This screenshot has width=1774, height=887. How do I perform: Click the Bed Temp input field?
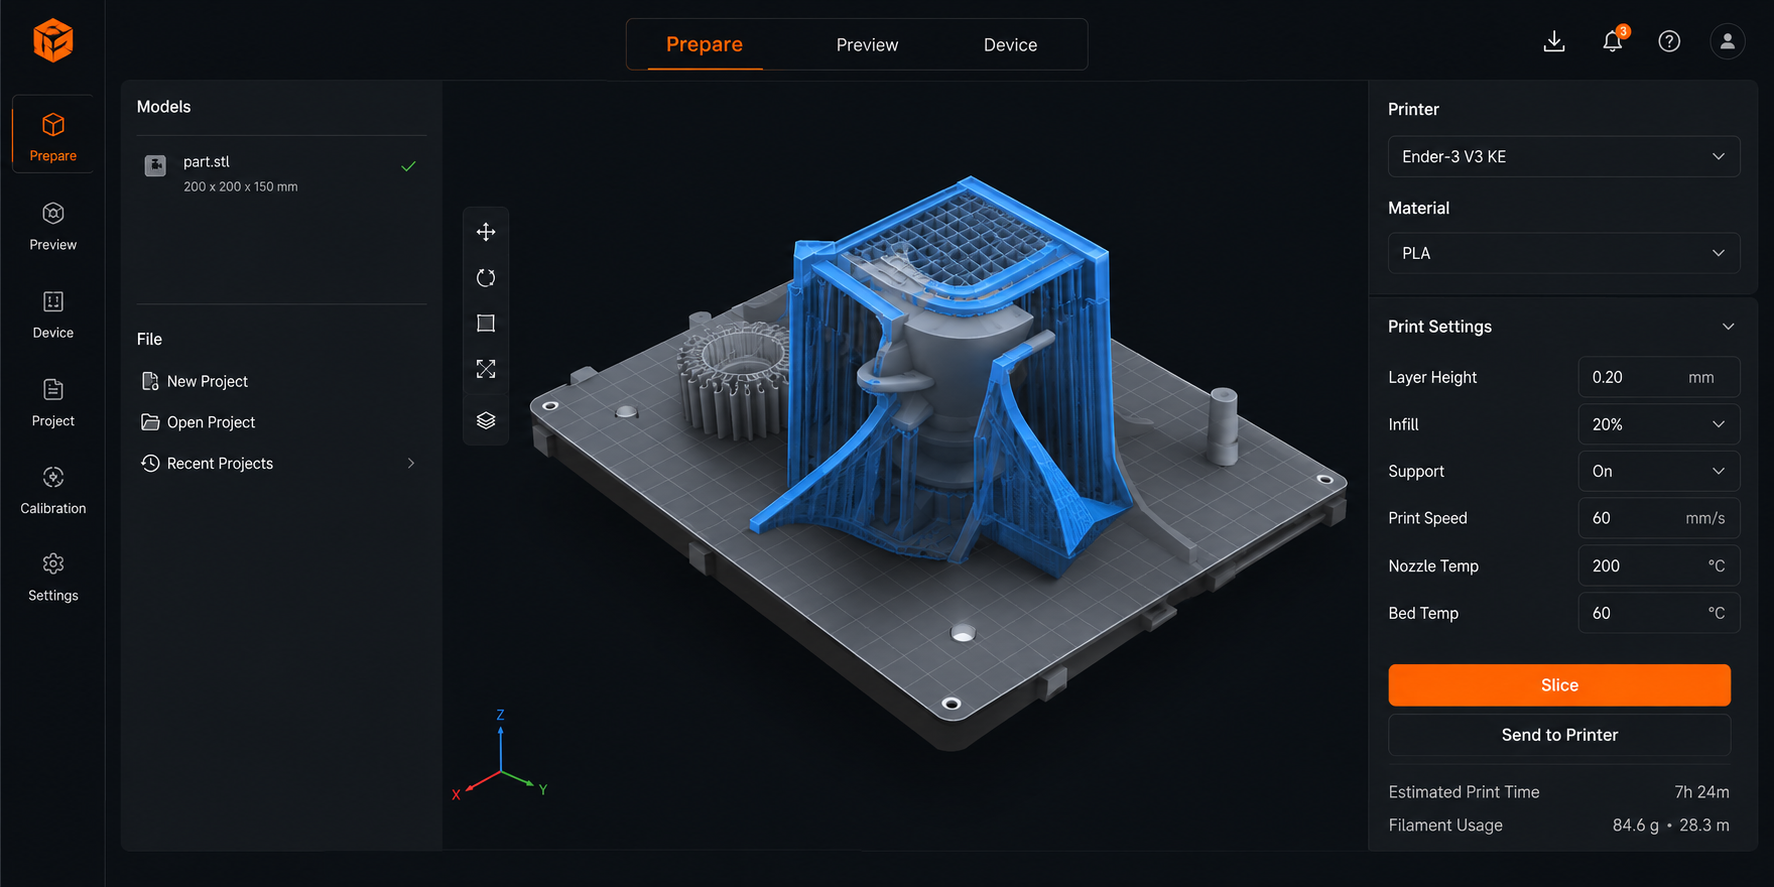(x=1658, y=613)
